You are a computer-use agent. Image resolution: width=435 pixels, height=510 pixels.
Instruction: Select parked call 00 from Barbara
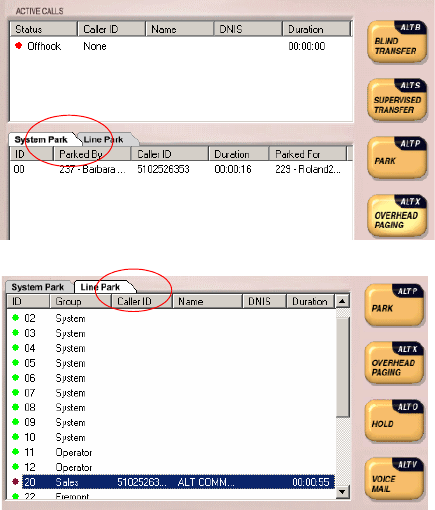click(x=180, y=169)
